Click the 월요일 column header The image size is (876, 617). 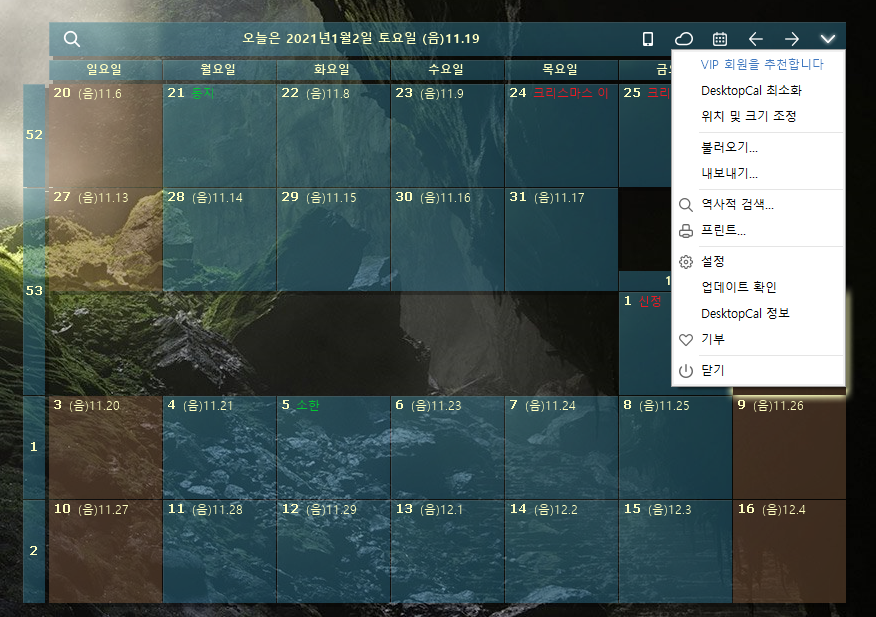pos(220,69)
